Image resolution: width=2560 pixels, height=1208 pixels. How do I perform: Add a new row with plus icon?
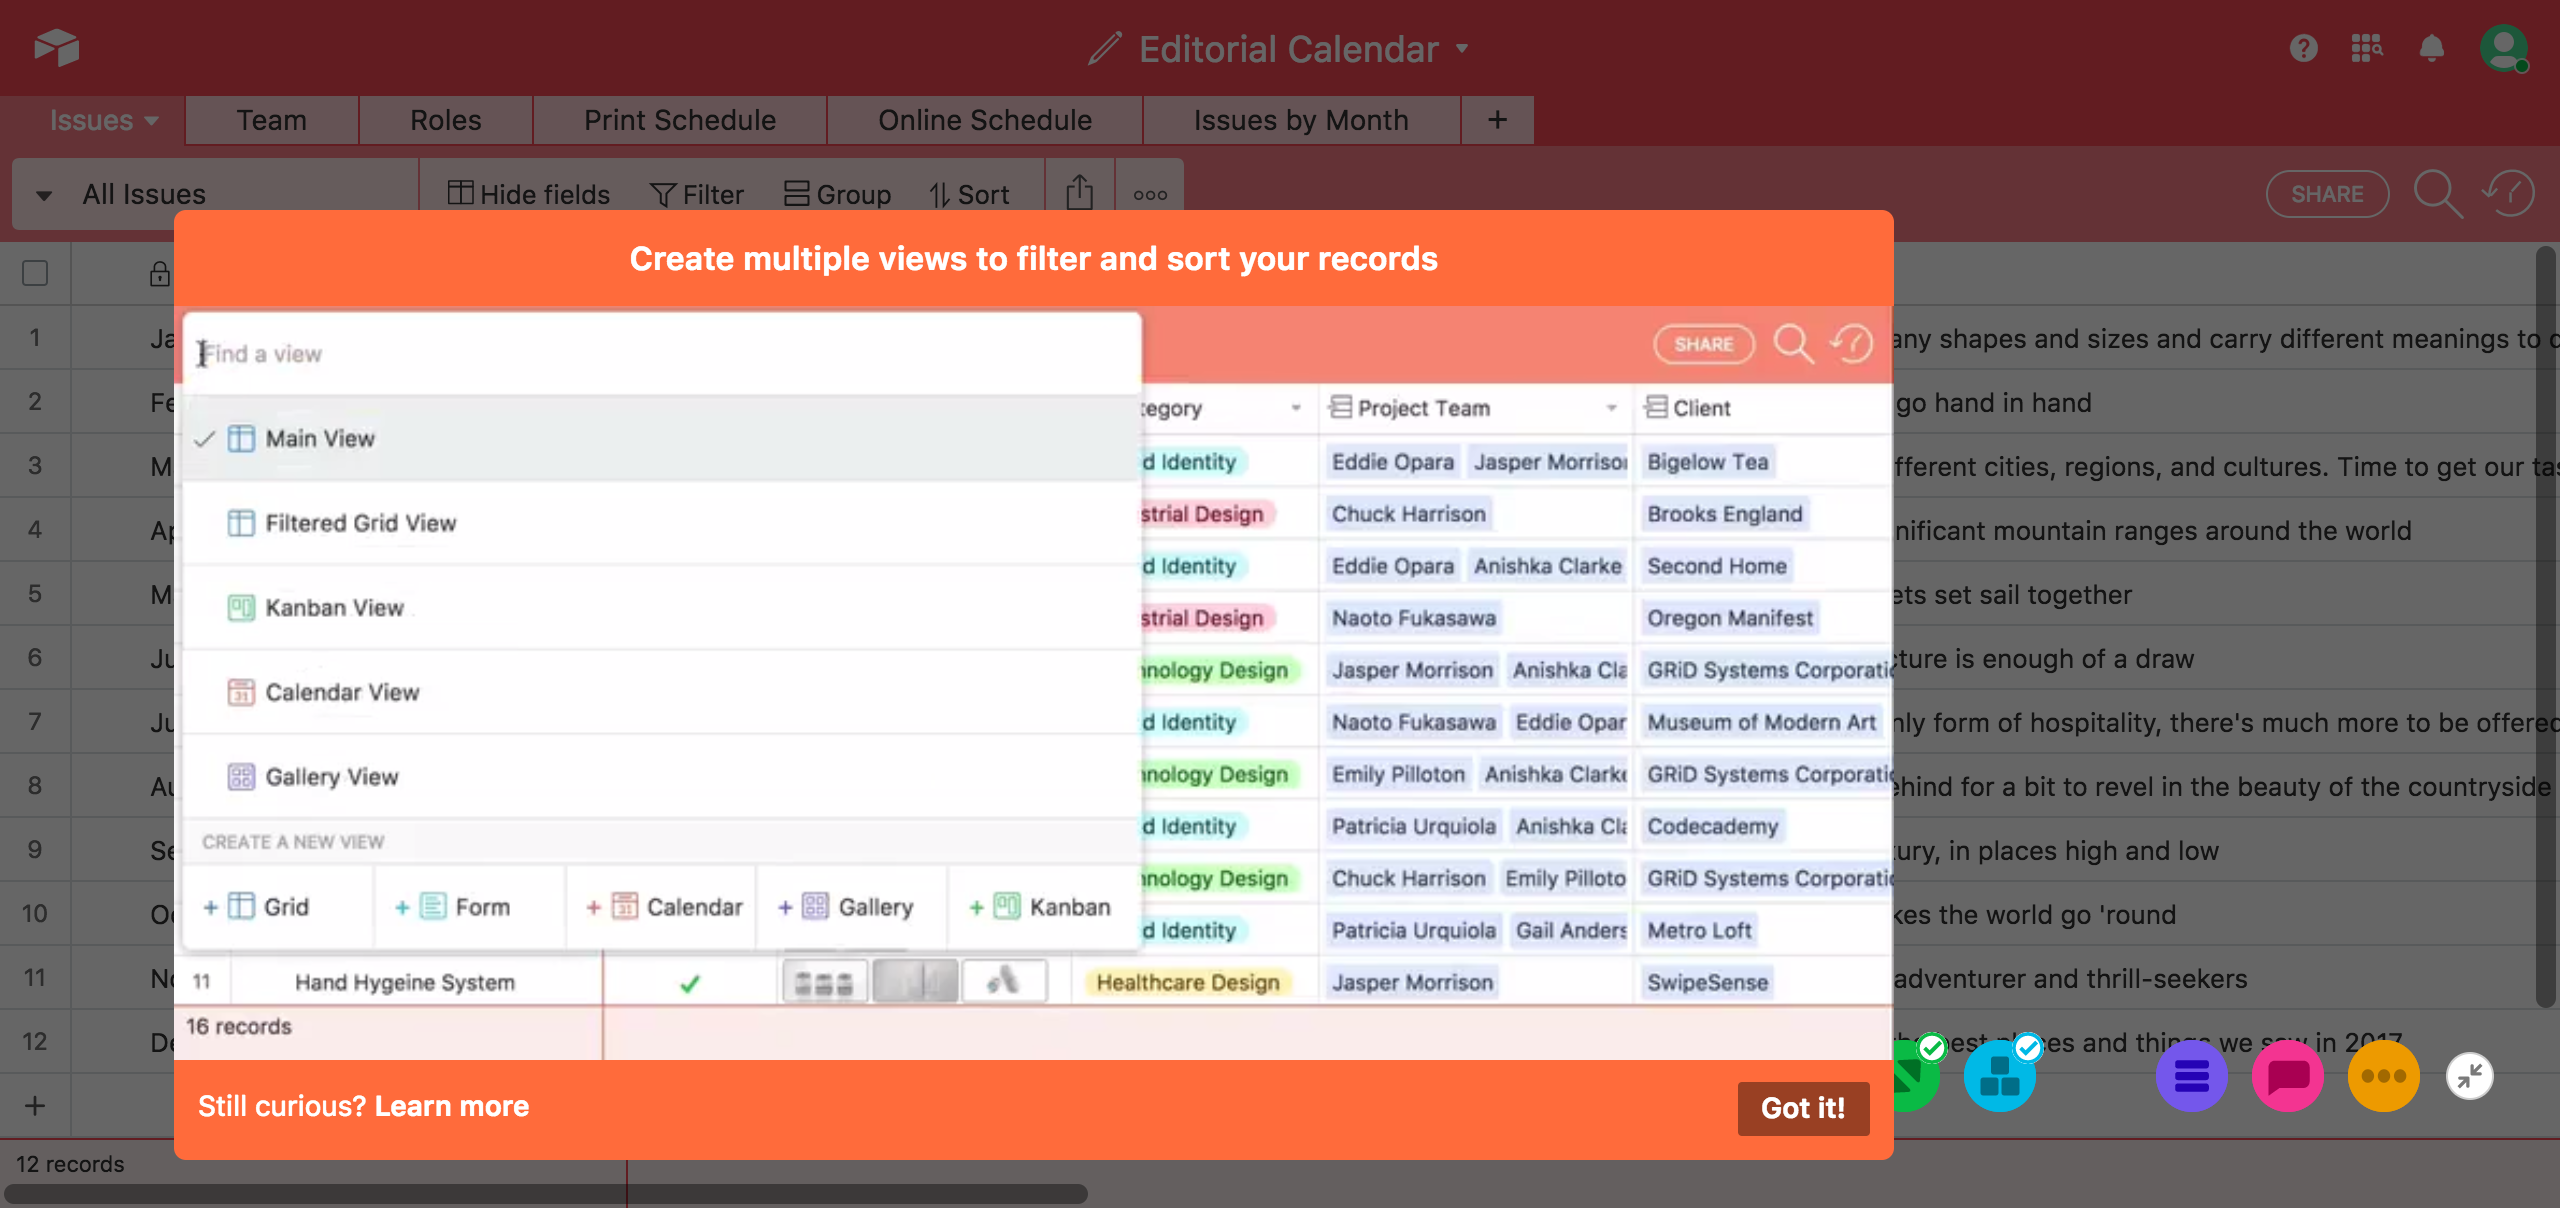click(35, 1105)
